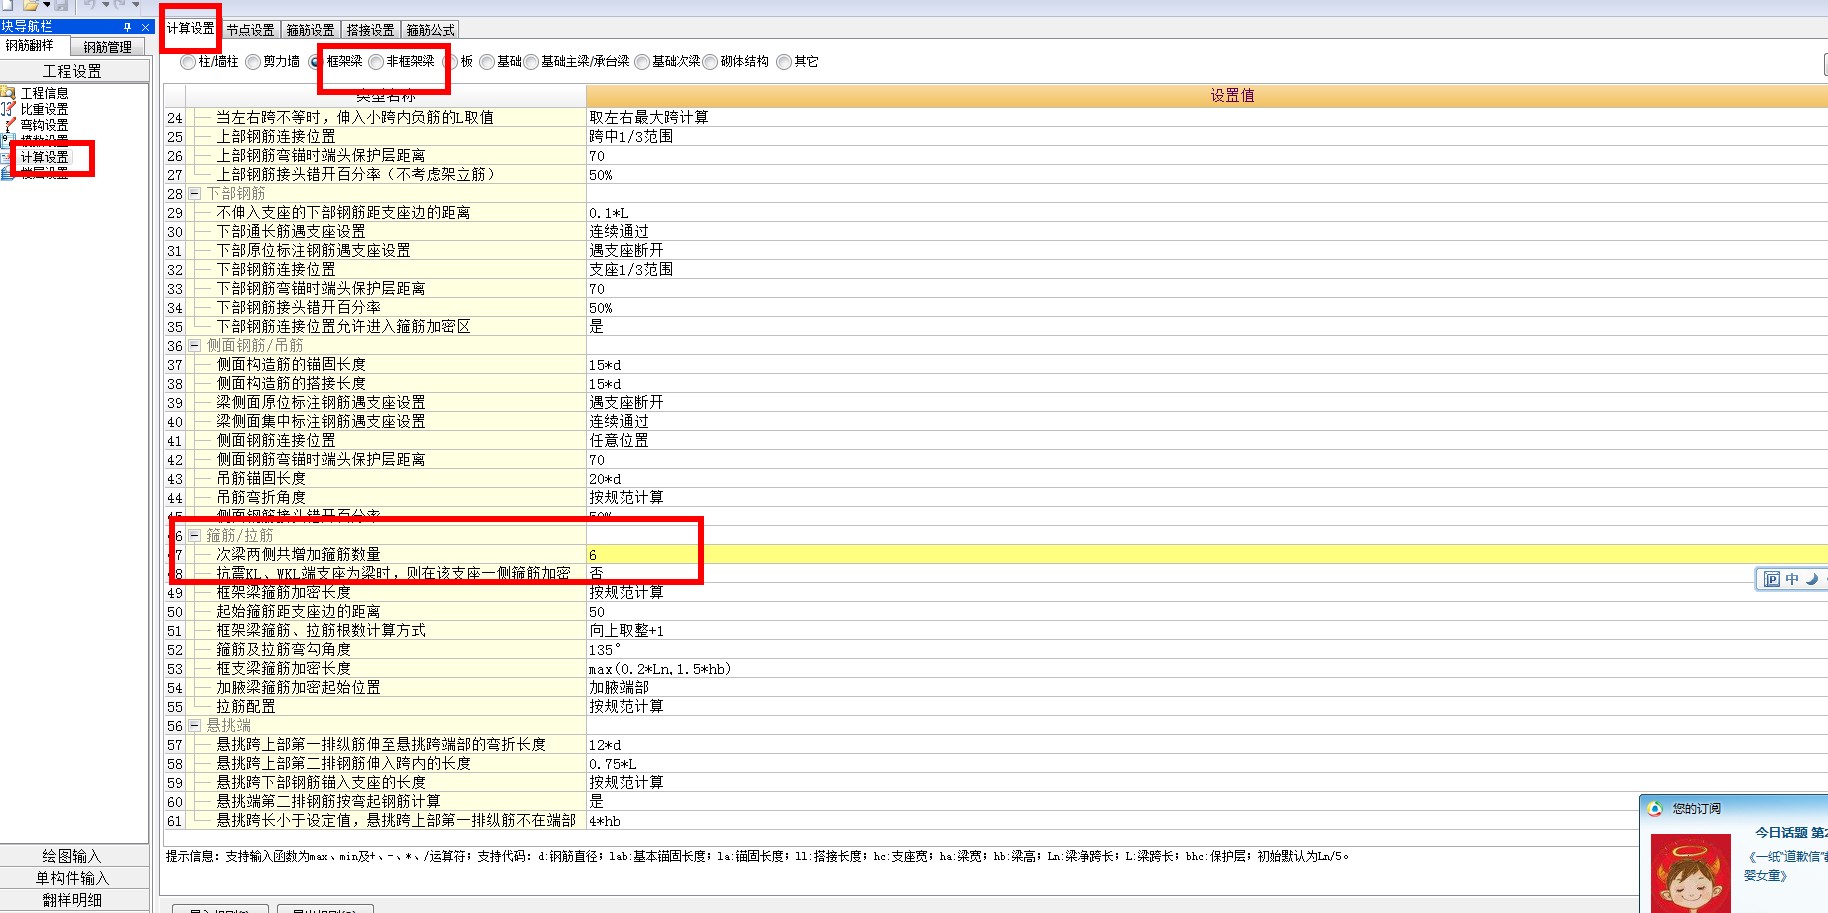Viewport: 1828px width, 913px height.
Task: Click value 20*d for 吊筋锚固长度
Action: point(1207,479)
